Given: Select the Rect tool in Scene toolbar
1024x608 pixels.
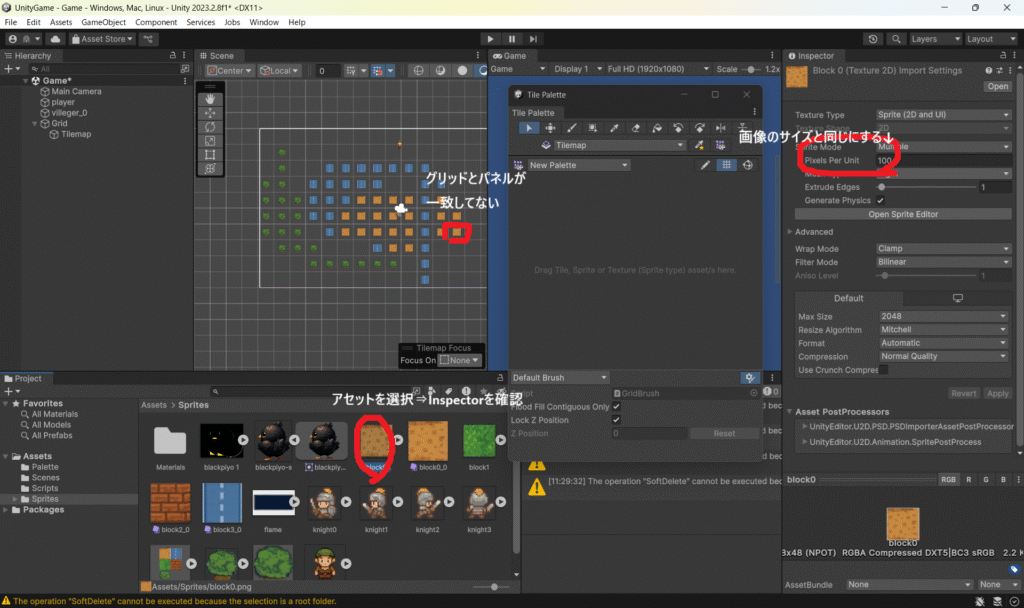Looking at the screenshot, I should click(x=210, y=155).
